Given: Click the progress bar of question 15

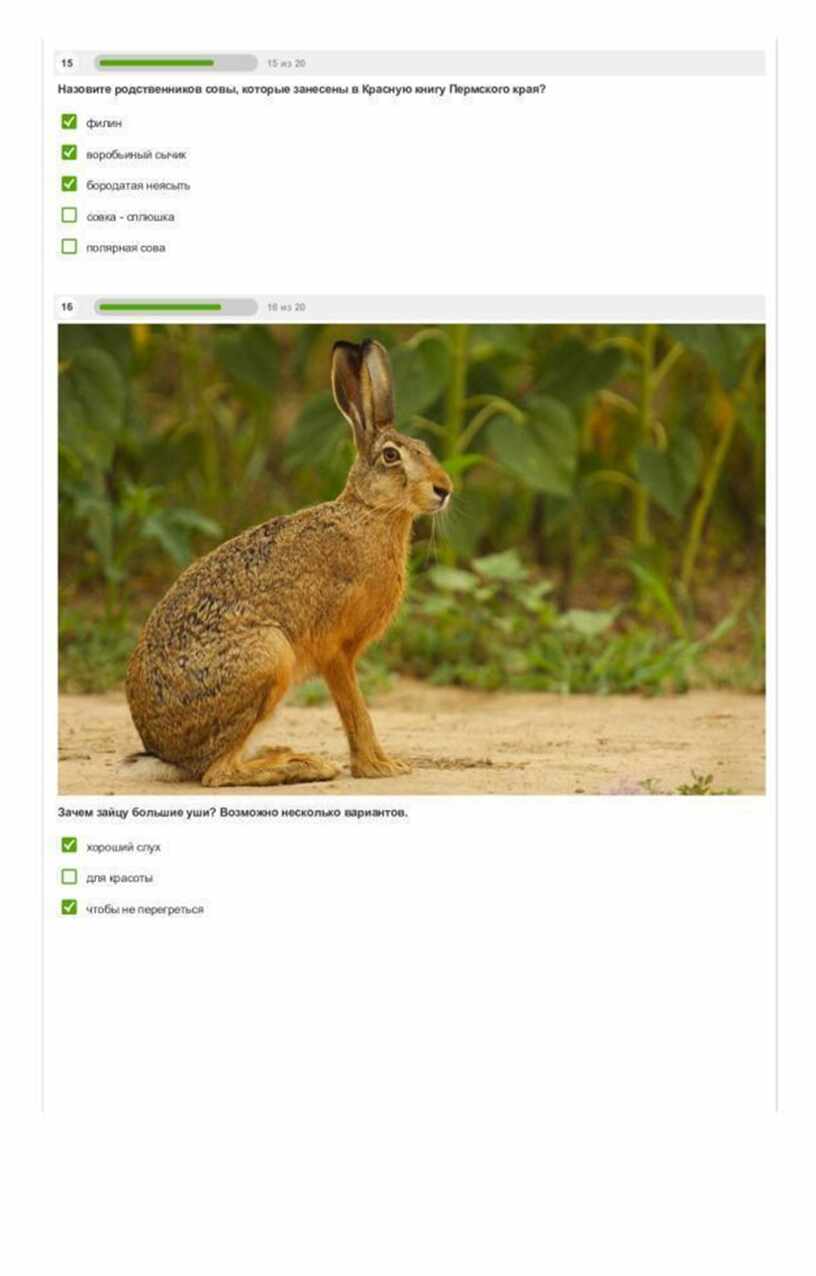Looking at the screenshot, I should [175, 63].
